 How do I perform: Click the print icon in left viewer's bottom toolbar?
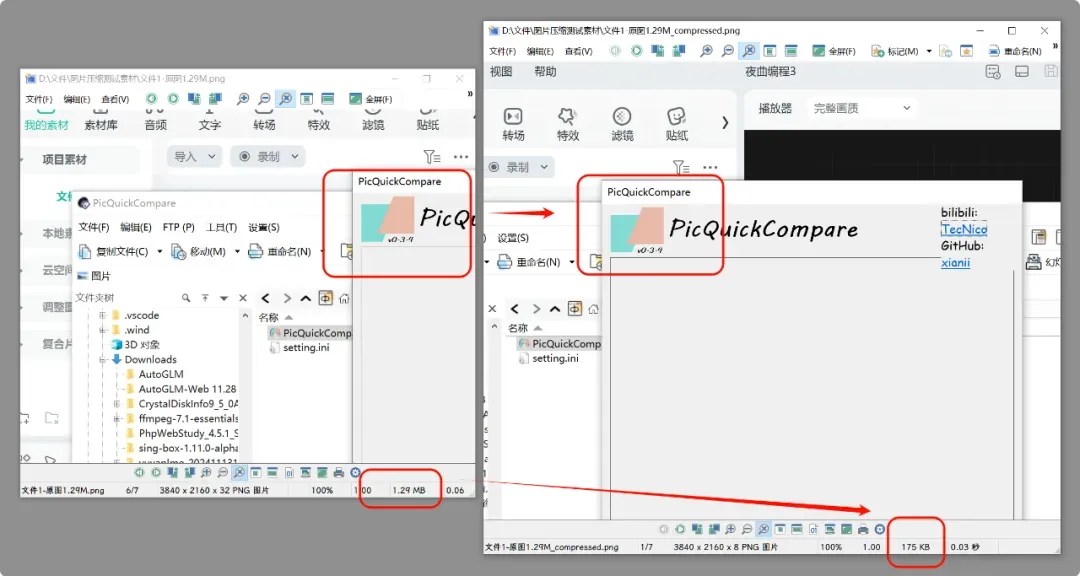[338, 473]
